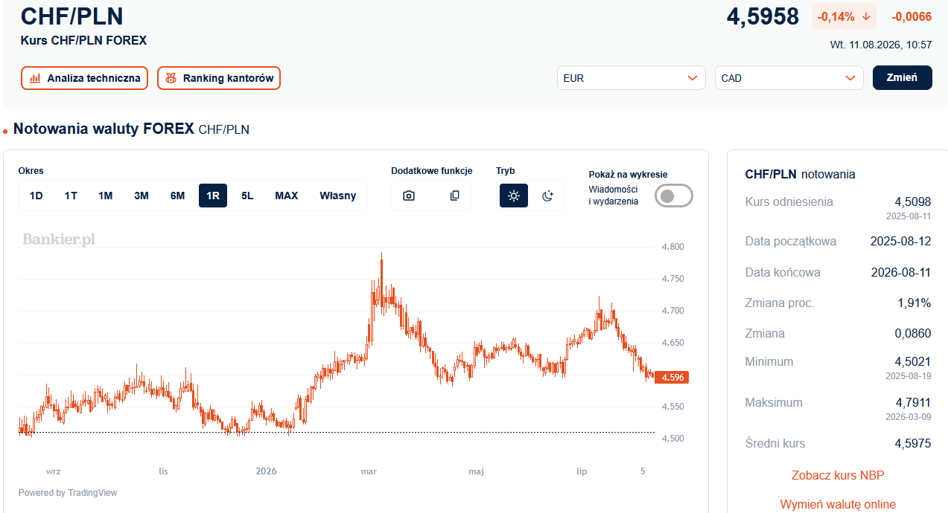Select the 3M period
The image size is (948, 513).
click(x=141, y=196)
